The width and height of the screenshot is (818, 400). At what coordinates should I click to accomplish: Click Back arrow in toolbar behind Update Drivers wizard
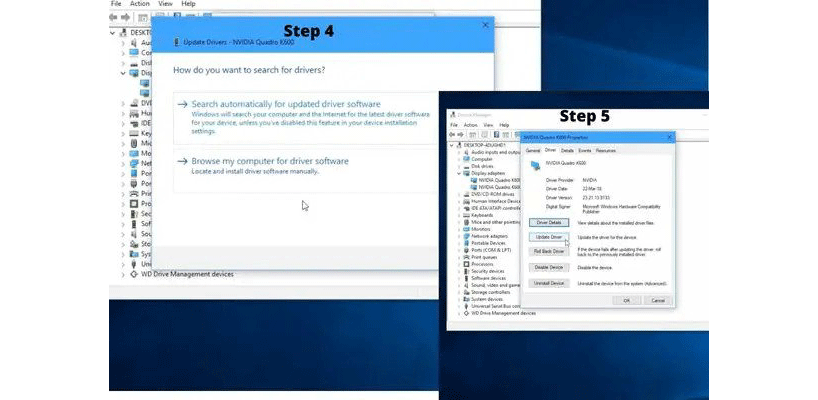113,17
